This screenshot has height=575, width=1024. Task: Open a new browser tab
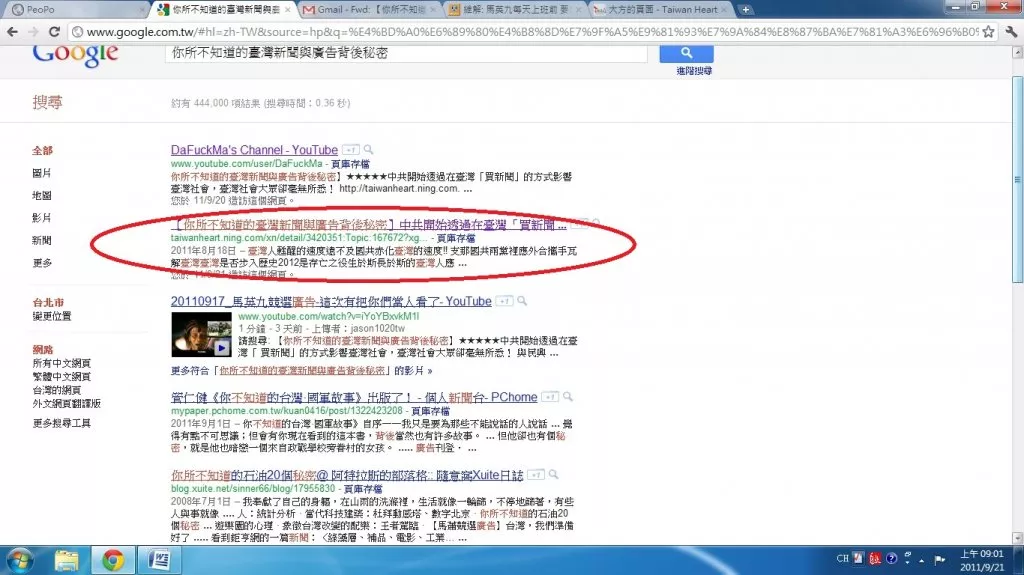[x=745, y=10]
